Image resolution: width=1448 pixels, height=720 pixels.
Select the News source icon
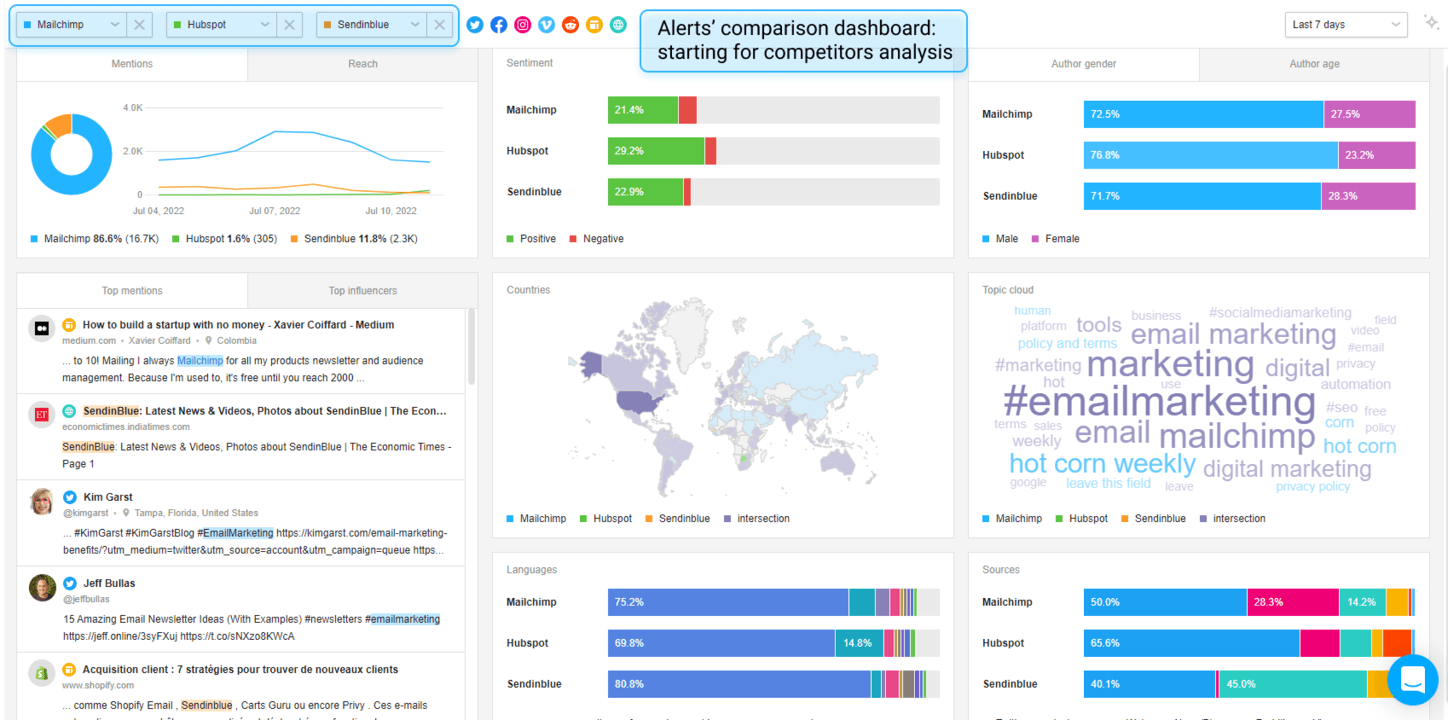click(x=594, y=25)
